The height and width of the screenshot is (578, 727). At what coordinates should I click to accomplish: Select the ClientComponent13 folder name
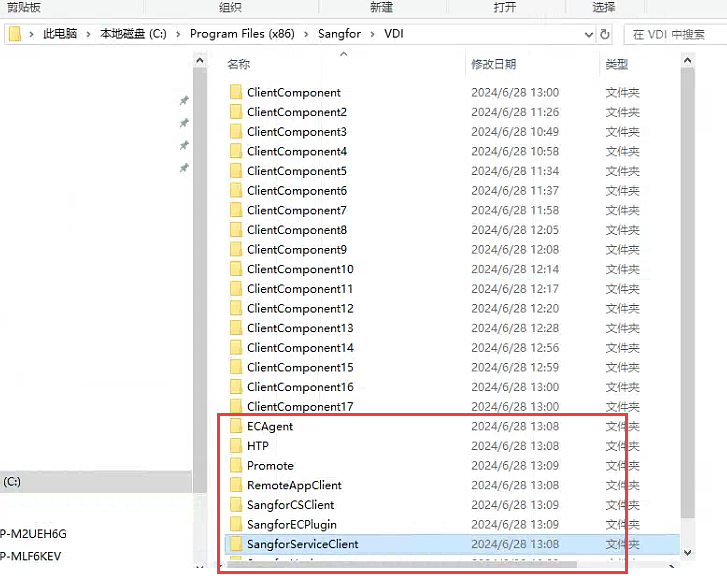click(x=300, y=328)
